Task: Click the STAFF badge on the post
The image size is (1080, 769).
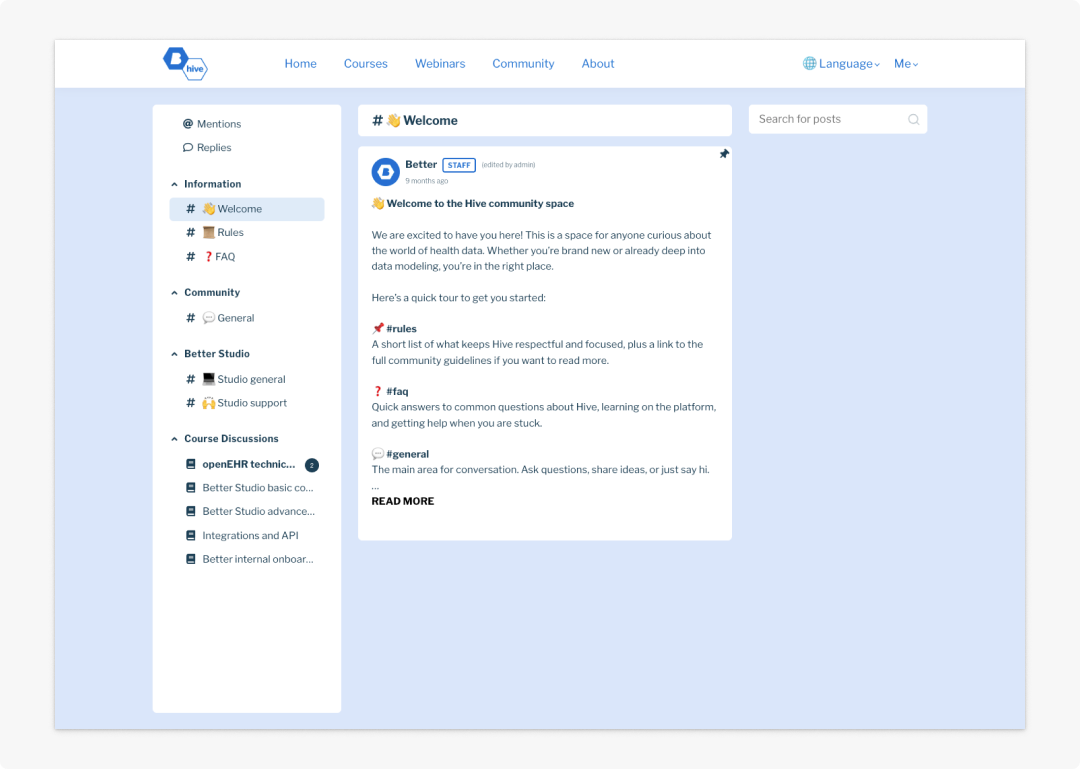Action: [459, 165]
